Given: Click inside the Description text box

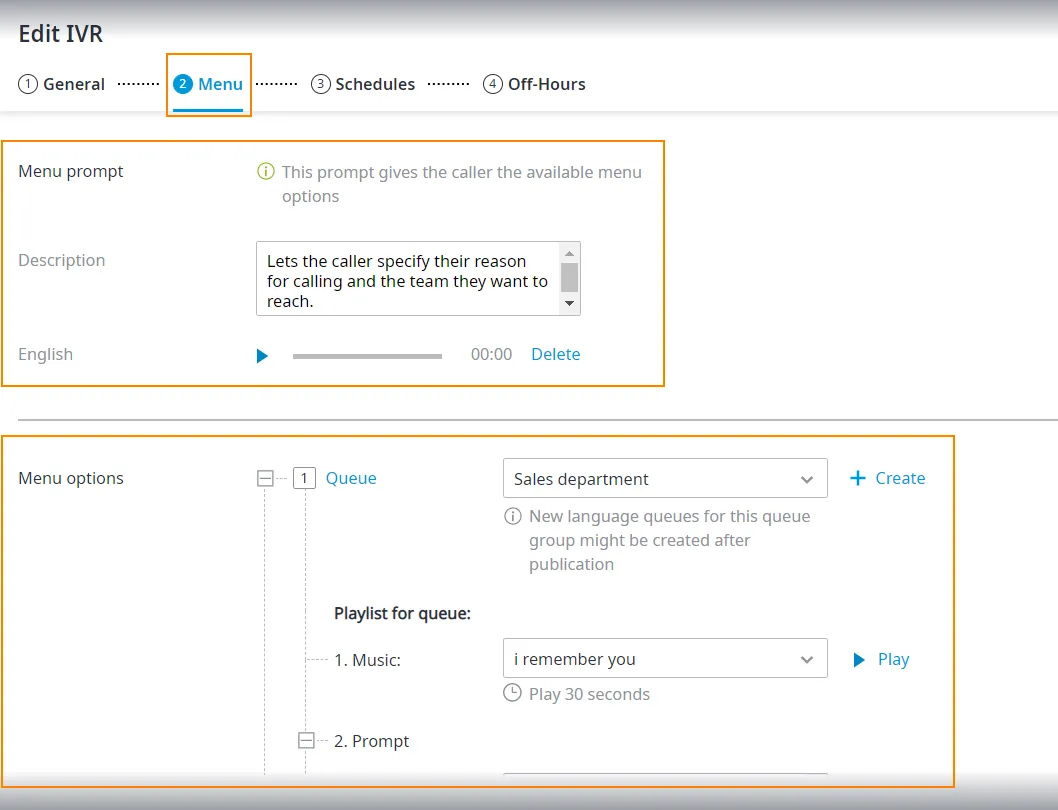Looking at the screenshot, I should point(409,279).
